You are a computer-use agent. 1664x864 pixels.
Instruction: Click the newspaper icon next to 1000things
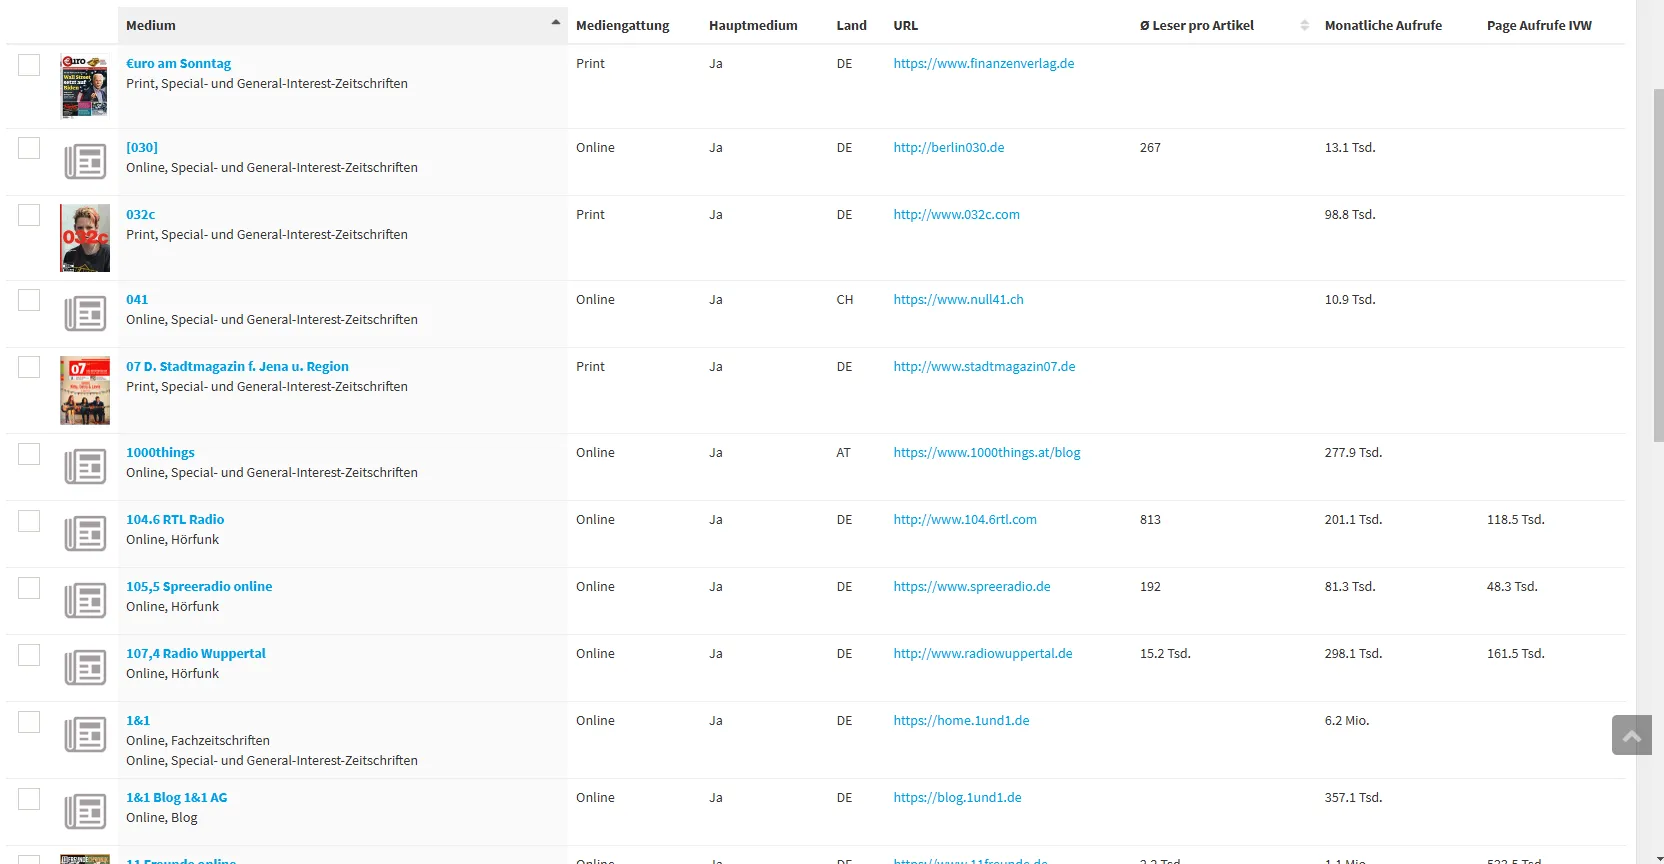85,466
